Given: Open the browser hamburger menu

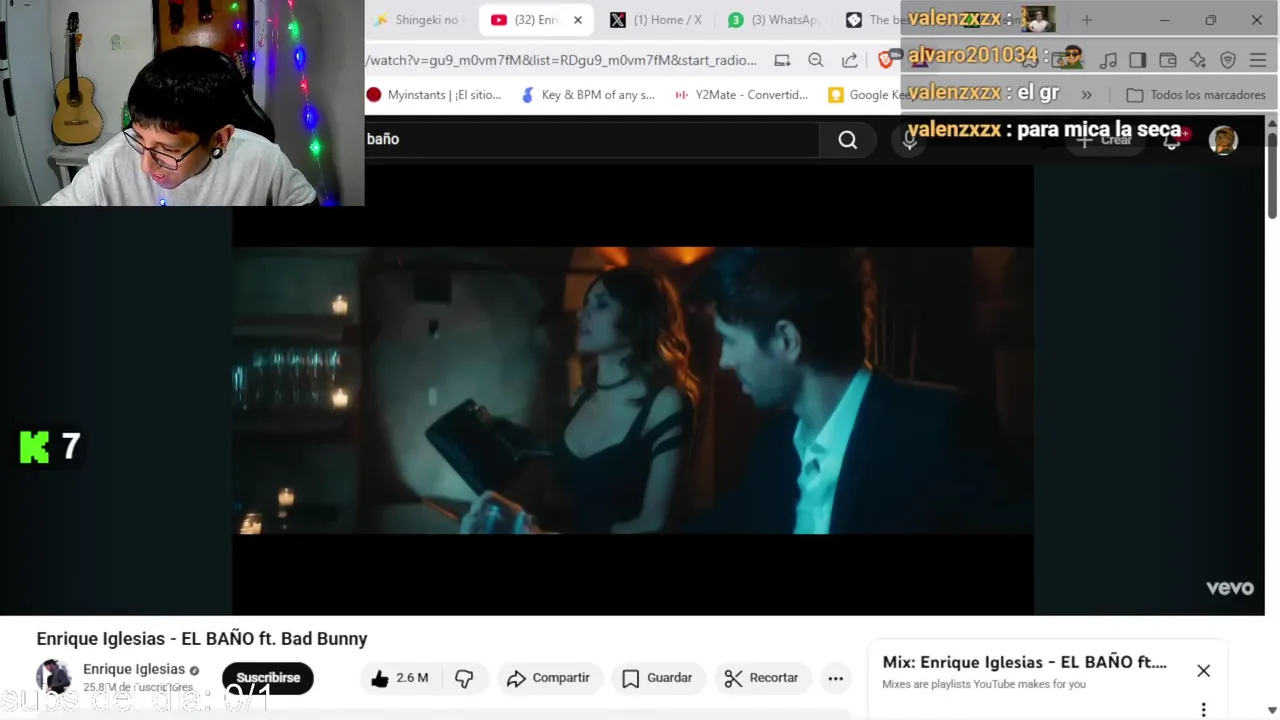Looking at the screenshot, I should [x=1258, y=60].
